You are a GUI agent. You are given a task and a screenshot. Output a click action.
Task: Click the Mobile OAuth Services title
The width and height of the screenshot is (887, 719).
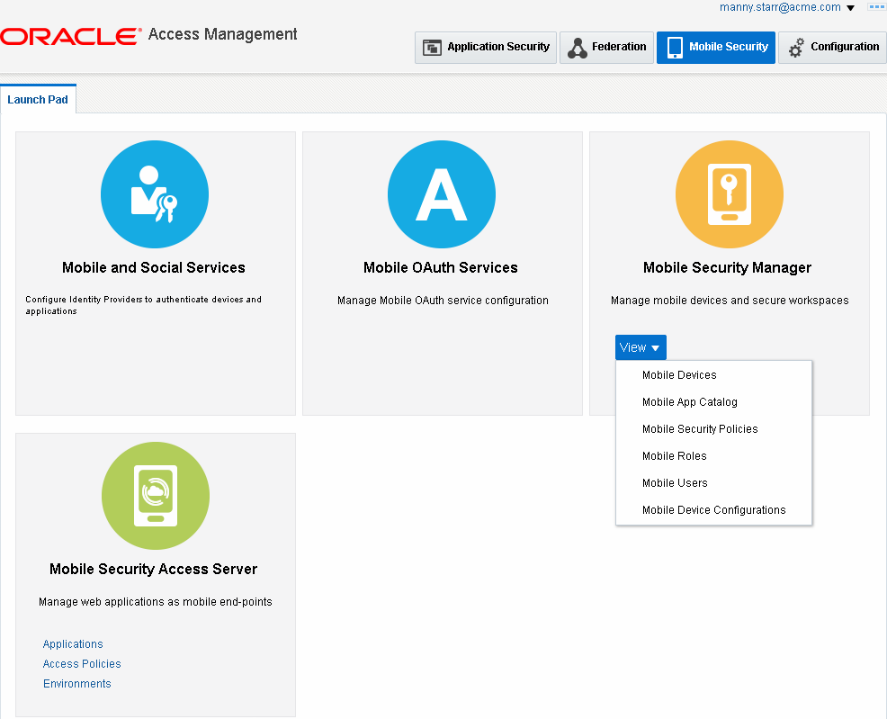click(x=441, y=268)
